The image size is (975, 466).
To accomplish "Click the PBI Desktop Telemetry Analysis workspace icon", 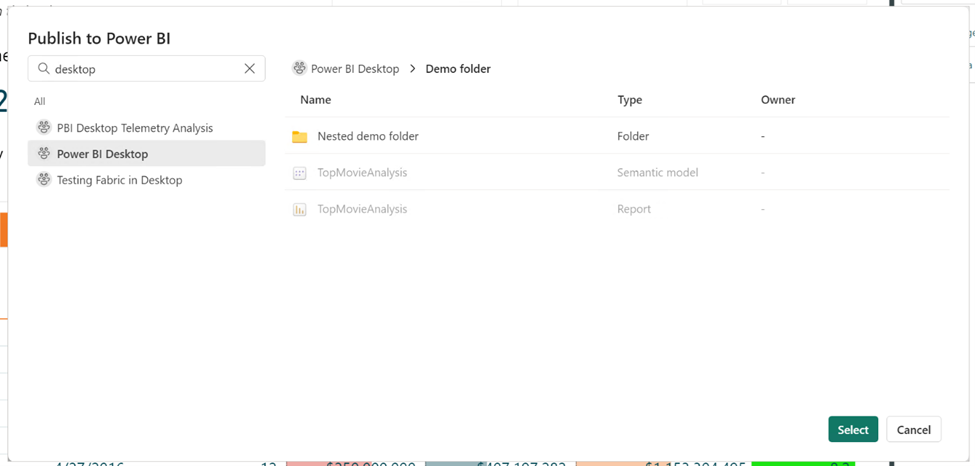I will point(44,128).
